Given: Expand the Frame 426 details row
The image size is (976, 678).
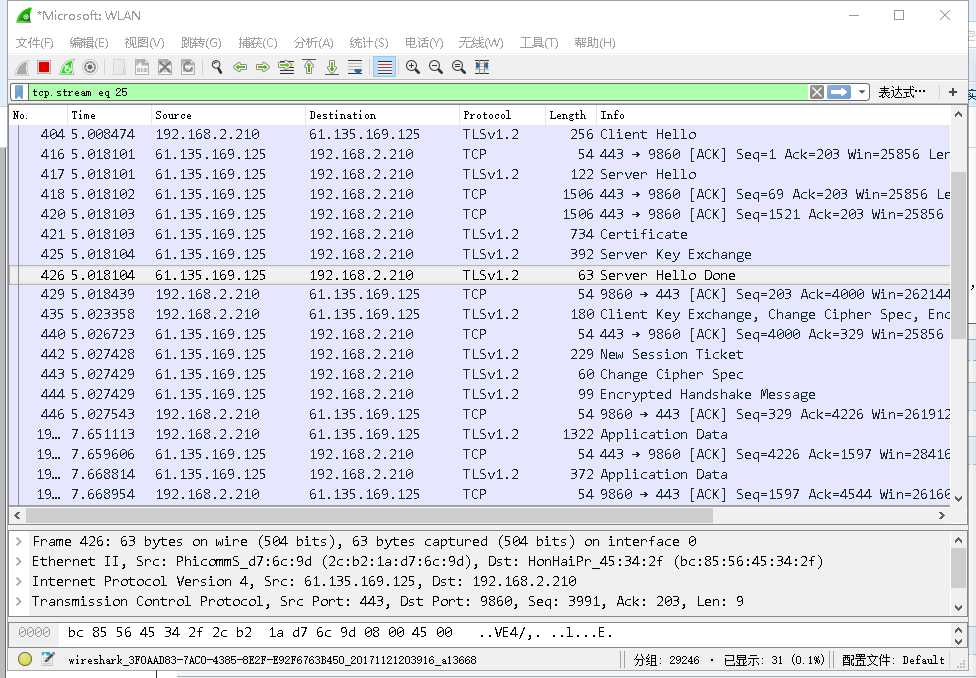Looking at the screenshot, I should coord(19,542).
